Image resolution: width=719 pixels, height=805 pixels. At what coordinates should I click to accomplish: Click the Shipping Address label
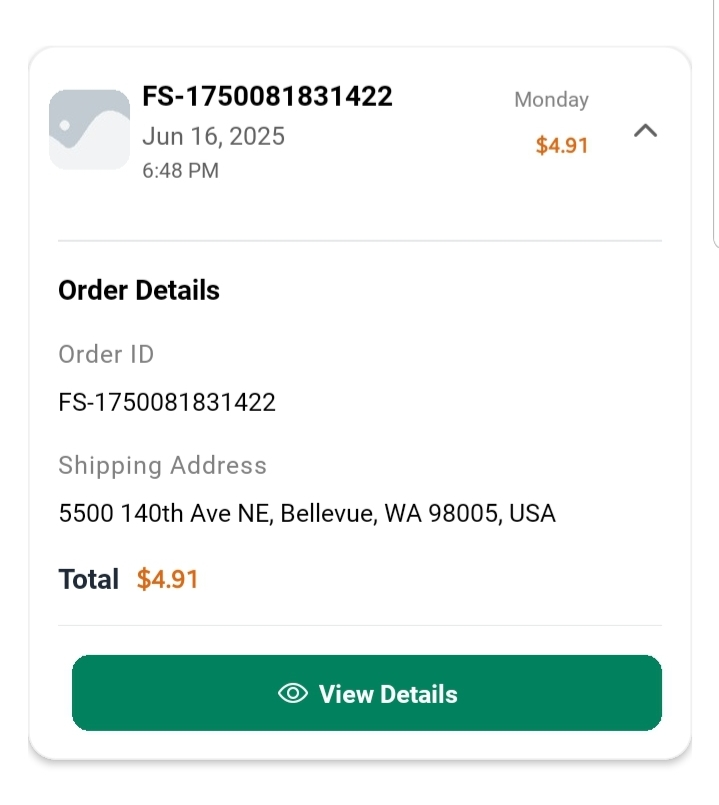162,466
